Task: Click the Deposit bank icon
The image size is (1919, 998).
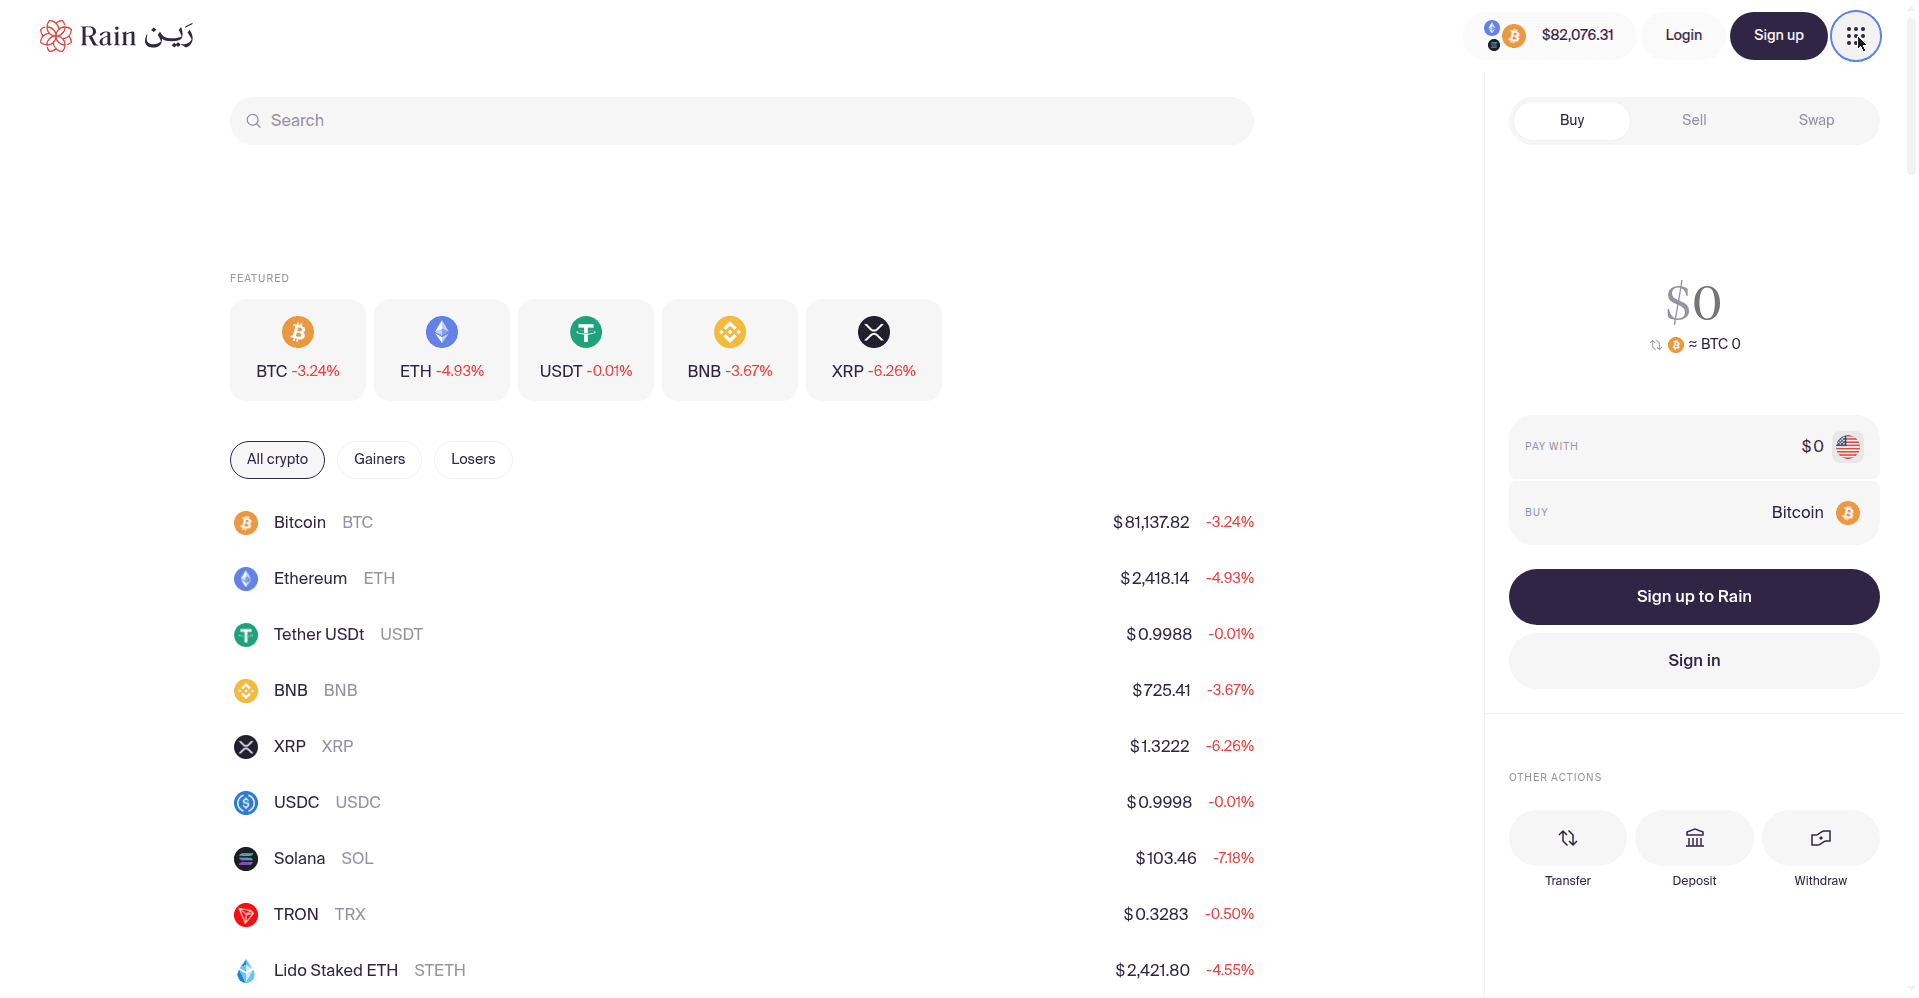Action: coord(1694,838)
